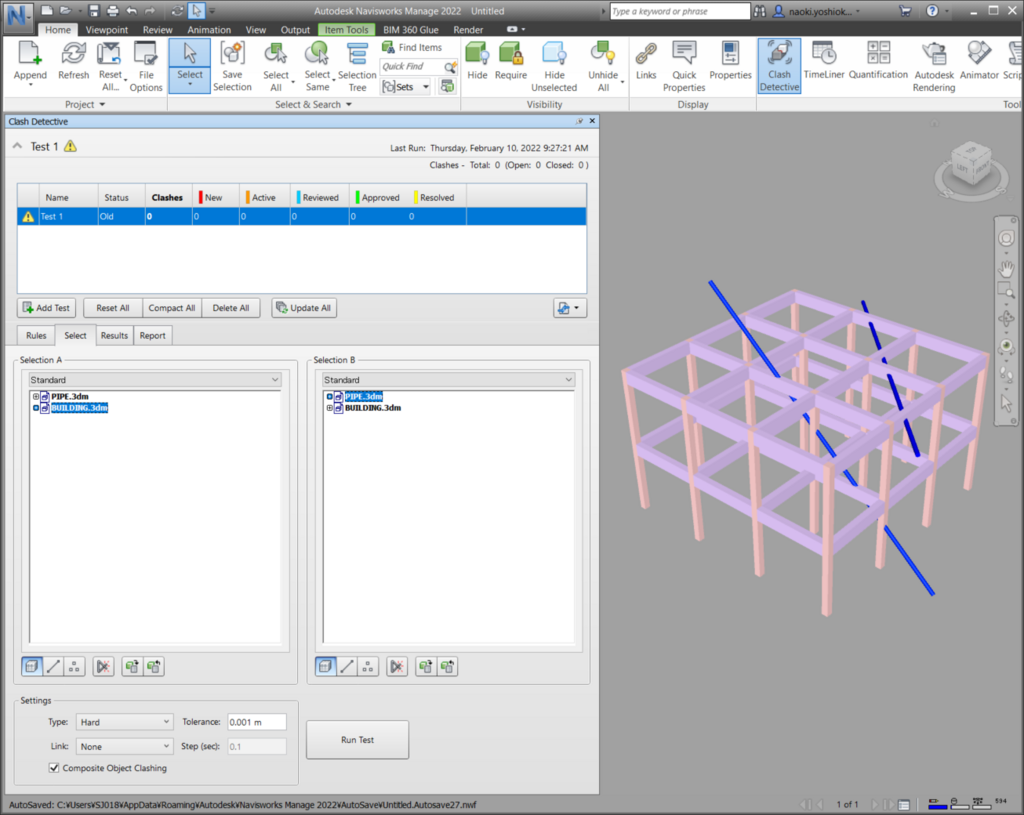Viewport: 1024px width, 815px height.
Task: Collapse the Test 1 header section
Action: 18,146
